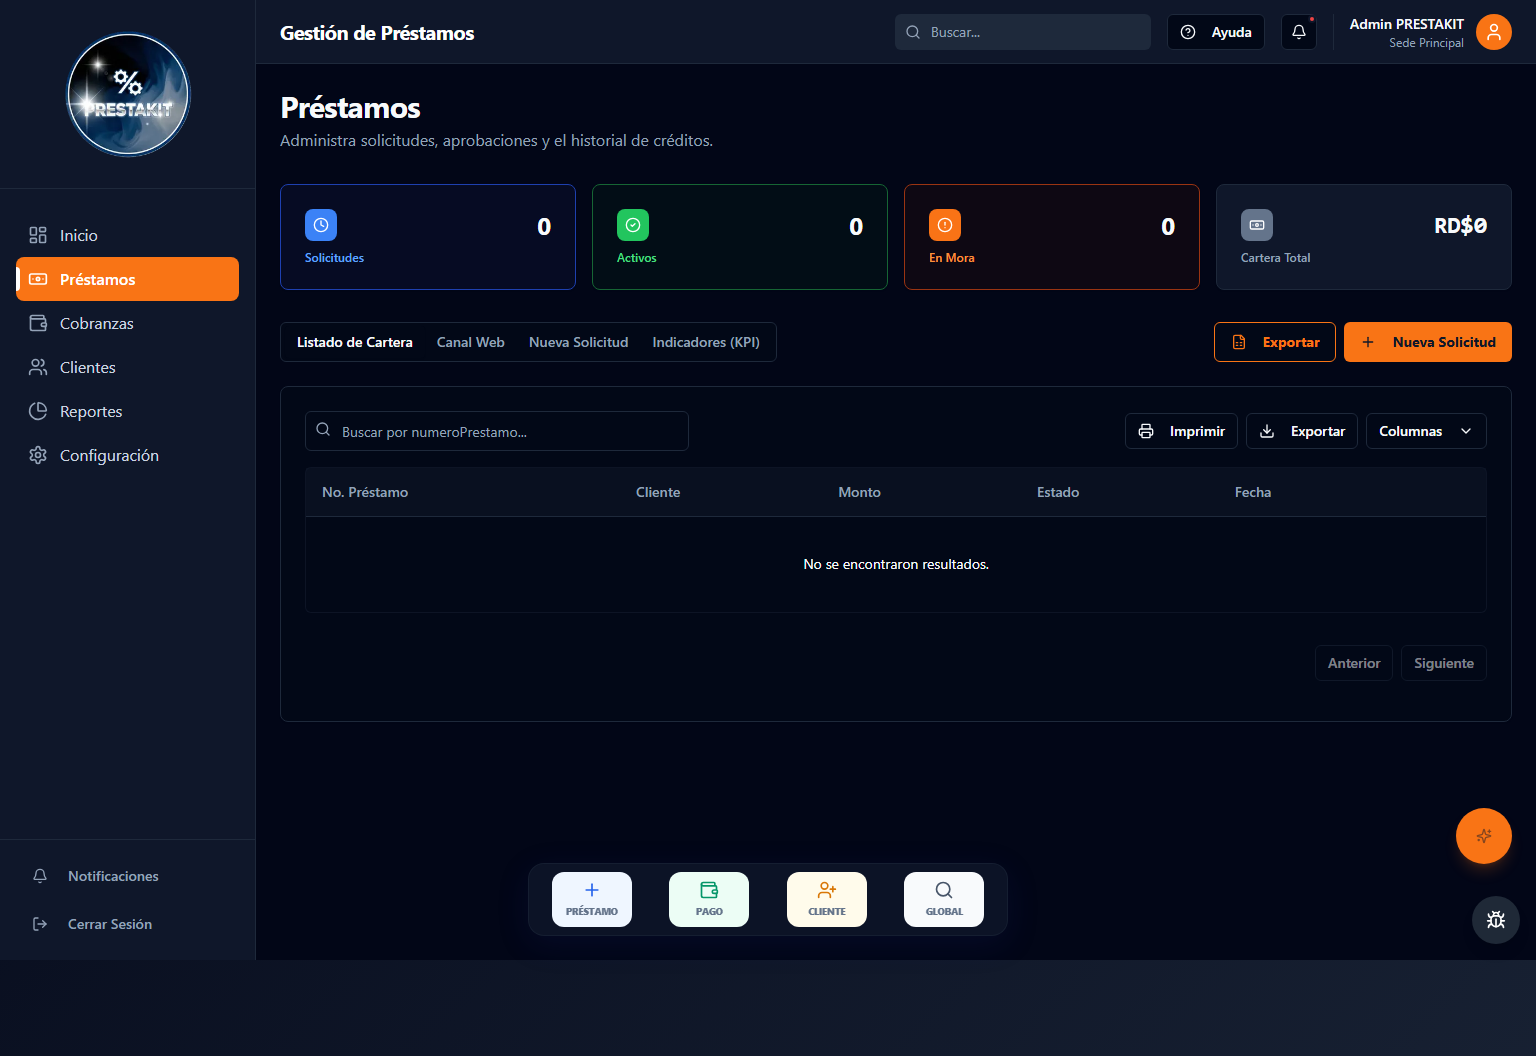Select the Nueva Solicitud tab
This screenshot has width=1536, height=1056.
tap(579, 342)
